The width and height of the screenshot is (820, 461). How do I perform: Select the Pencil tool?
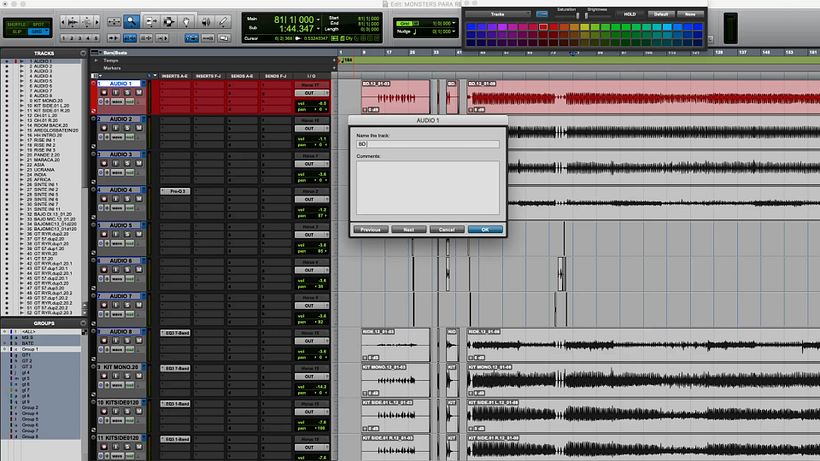pyautogui.click(x=223, y=21)
